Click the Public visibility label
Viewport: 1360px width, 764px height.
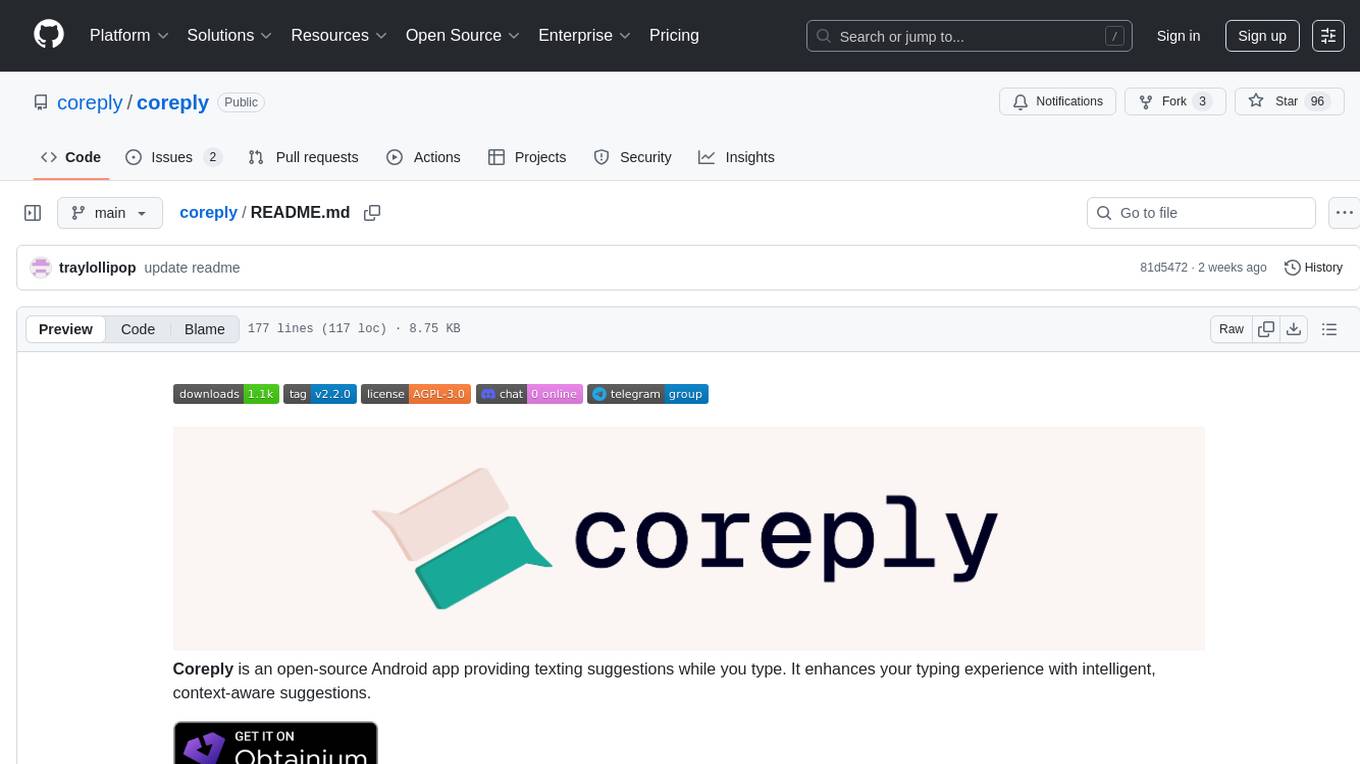[x=241, y=102]
